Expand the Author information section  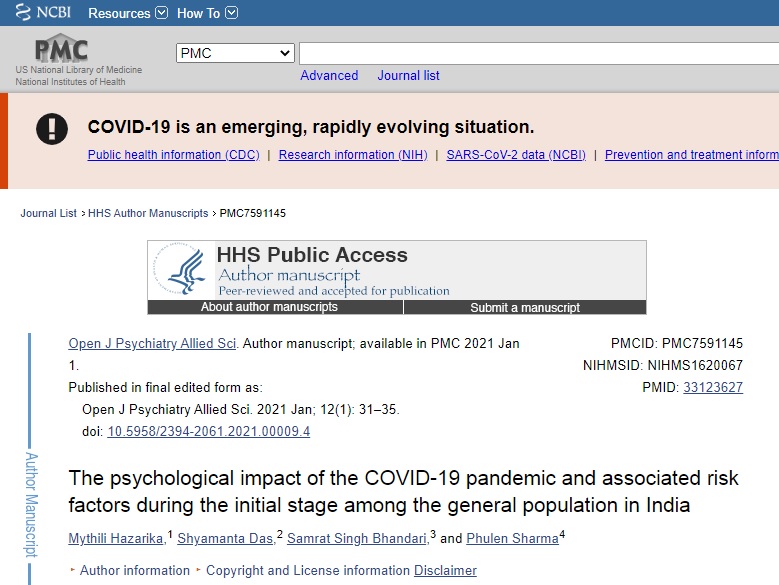click(134, 570)
